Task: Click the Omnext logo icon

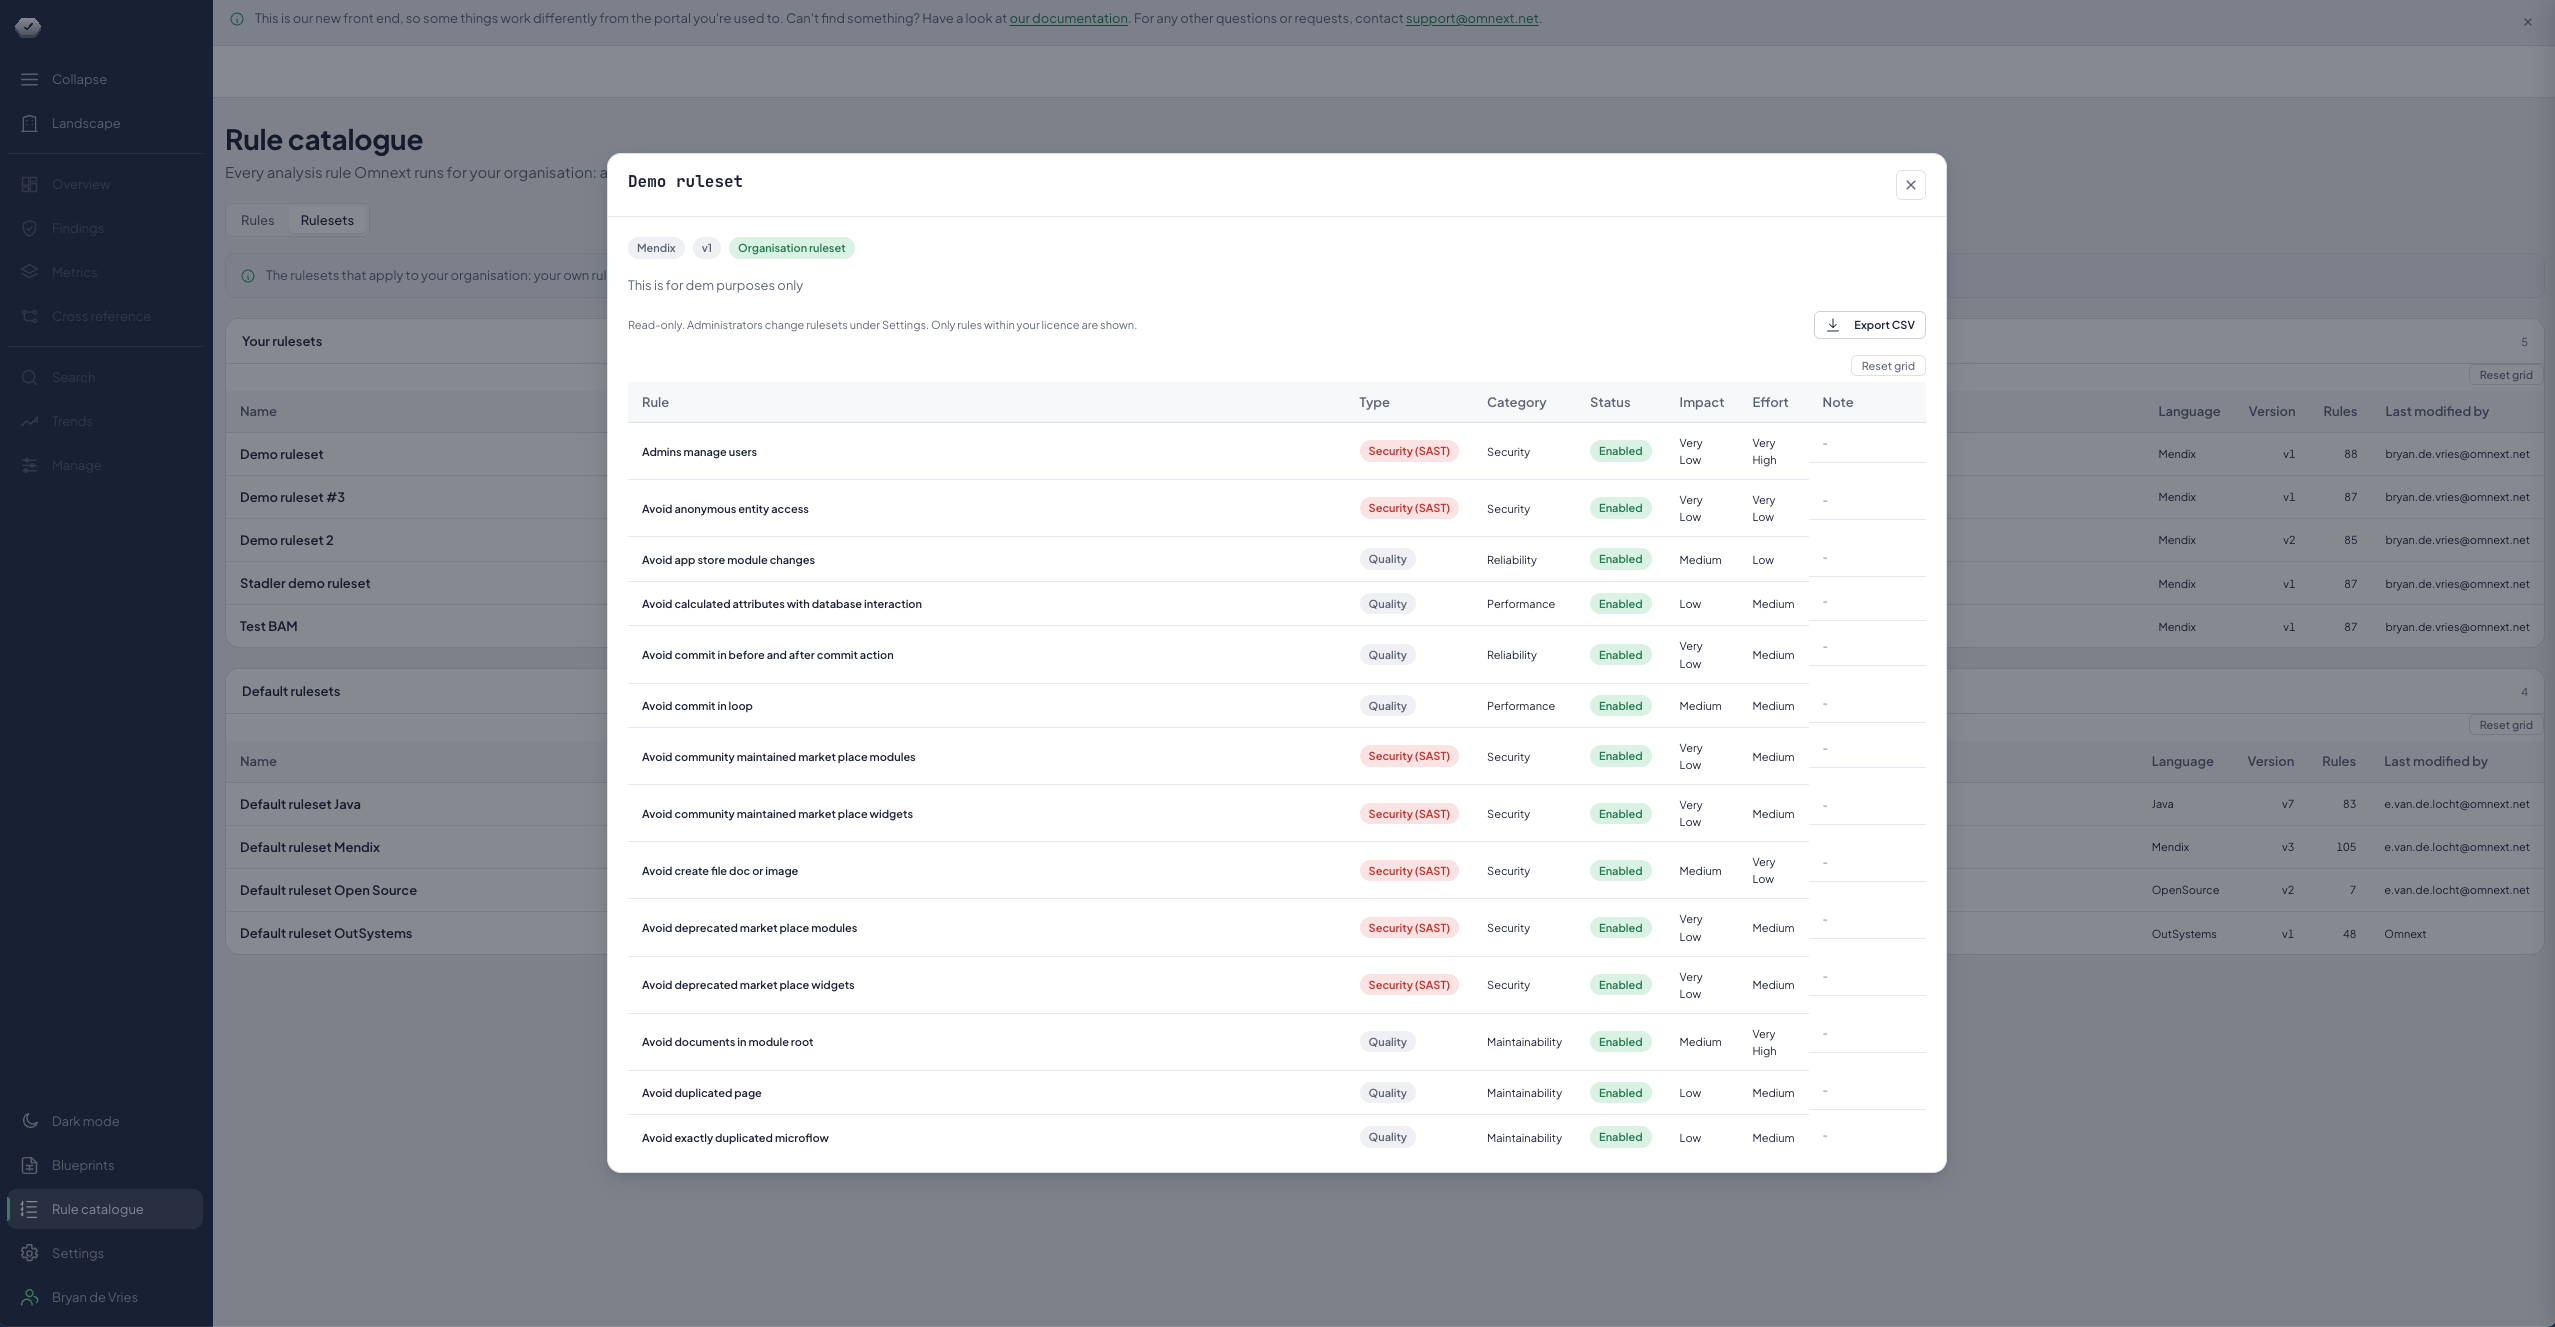Action: coord(28,26)
